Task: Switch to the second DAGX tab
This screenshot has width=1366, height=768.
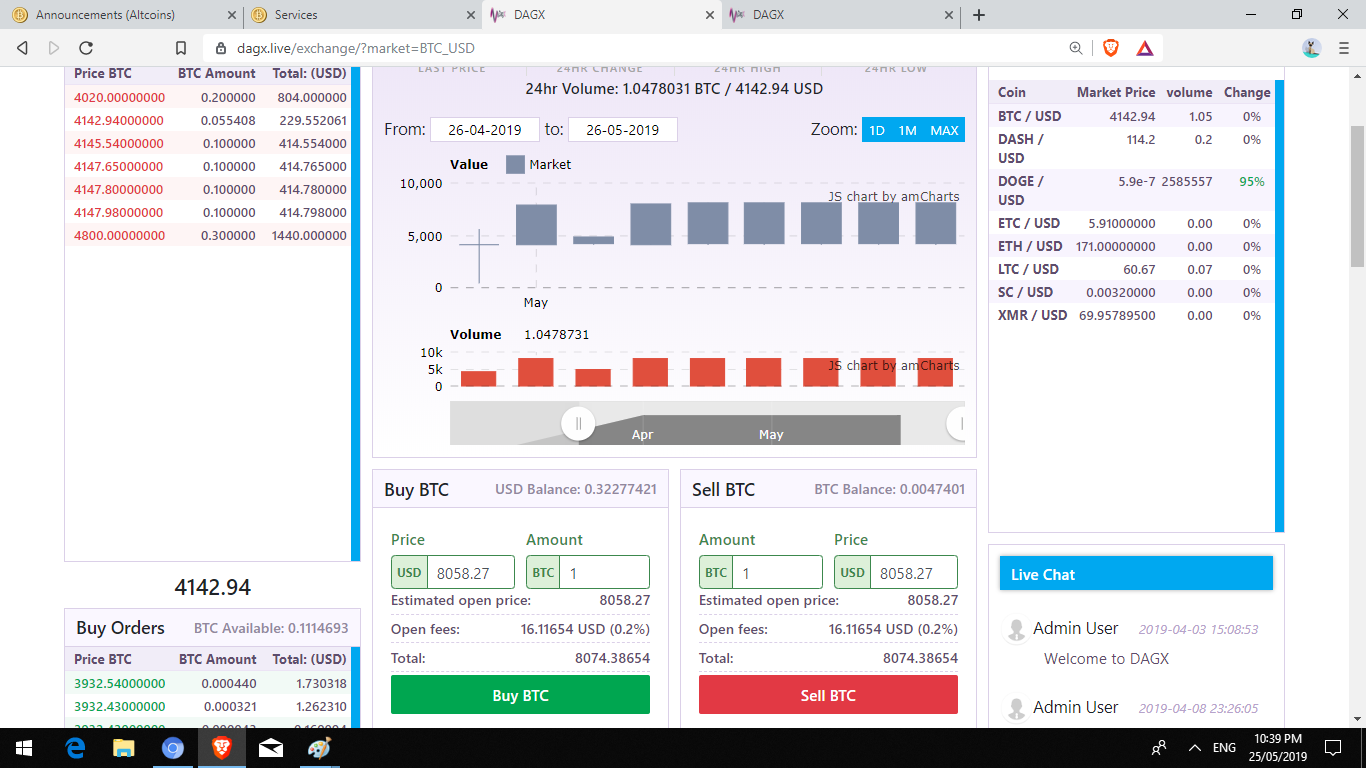Action: (840, 15)
